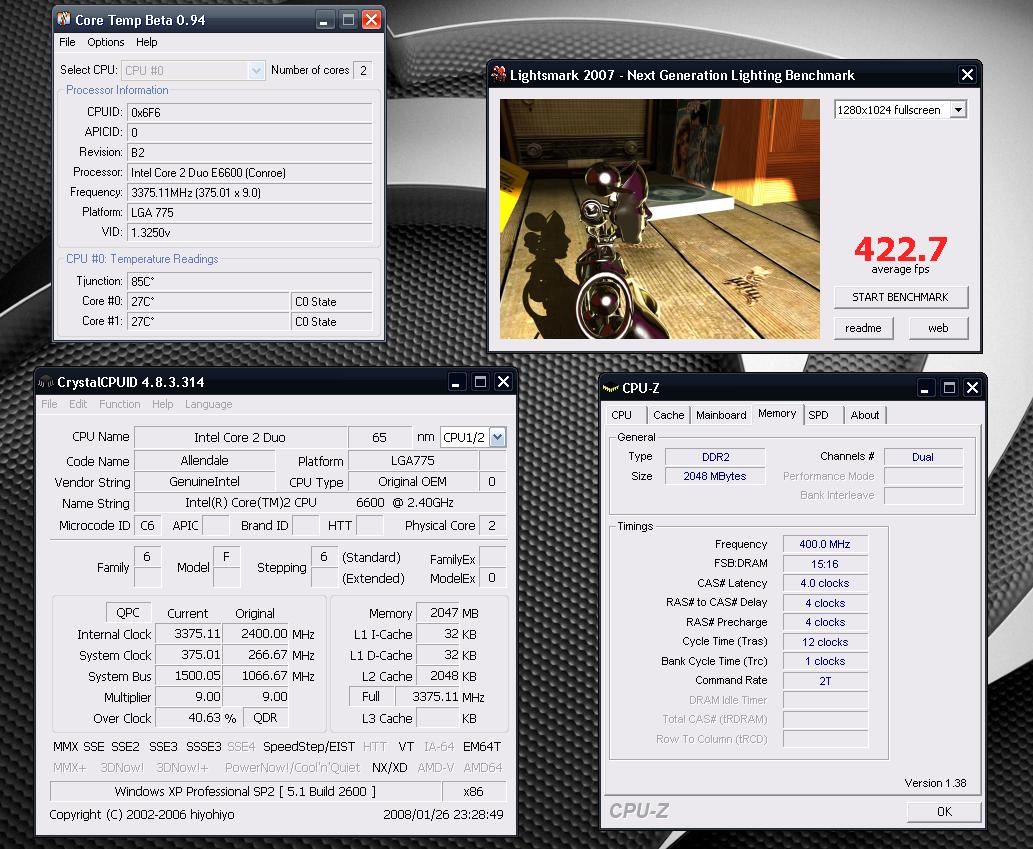Open the Language menu in CrystalCPUID
Image resolution: width=1033 pixels, height=849 pixels.
click(x=208, y=404)
